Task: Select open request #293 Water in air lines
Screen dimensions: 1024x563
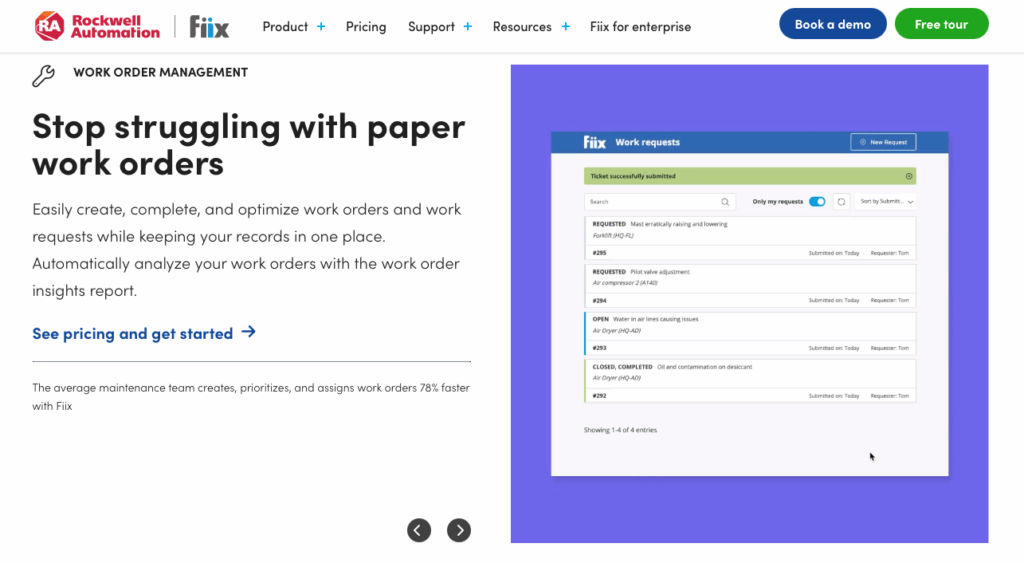Action: (750, 333)
